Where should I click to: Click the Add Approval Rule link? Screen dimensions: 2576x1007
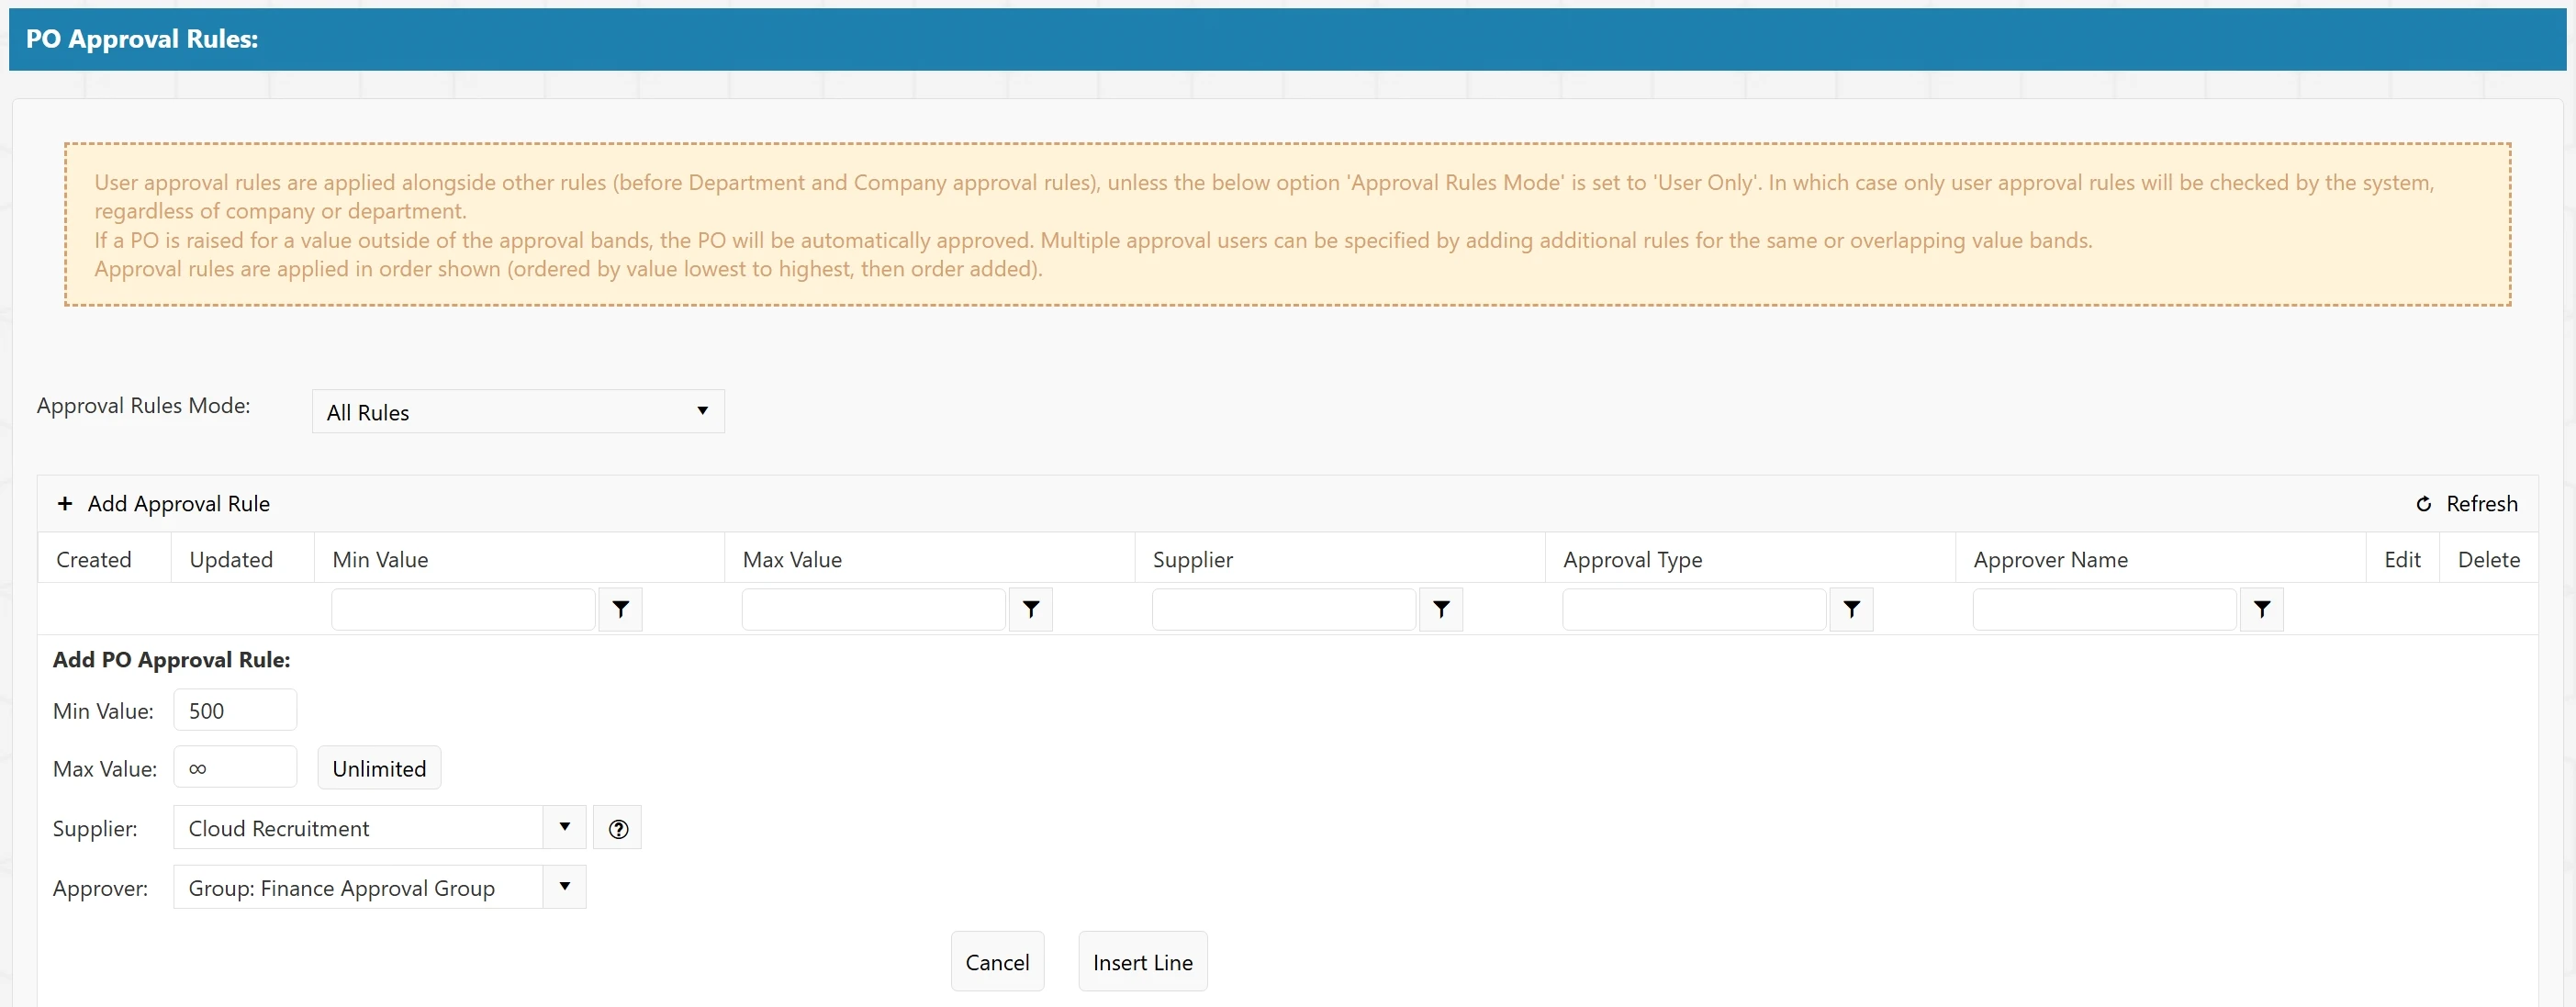click(x=178, y=503)
